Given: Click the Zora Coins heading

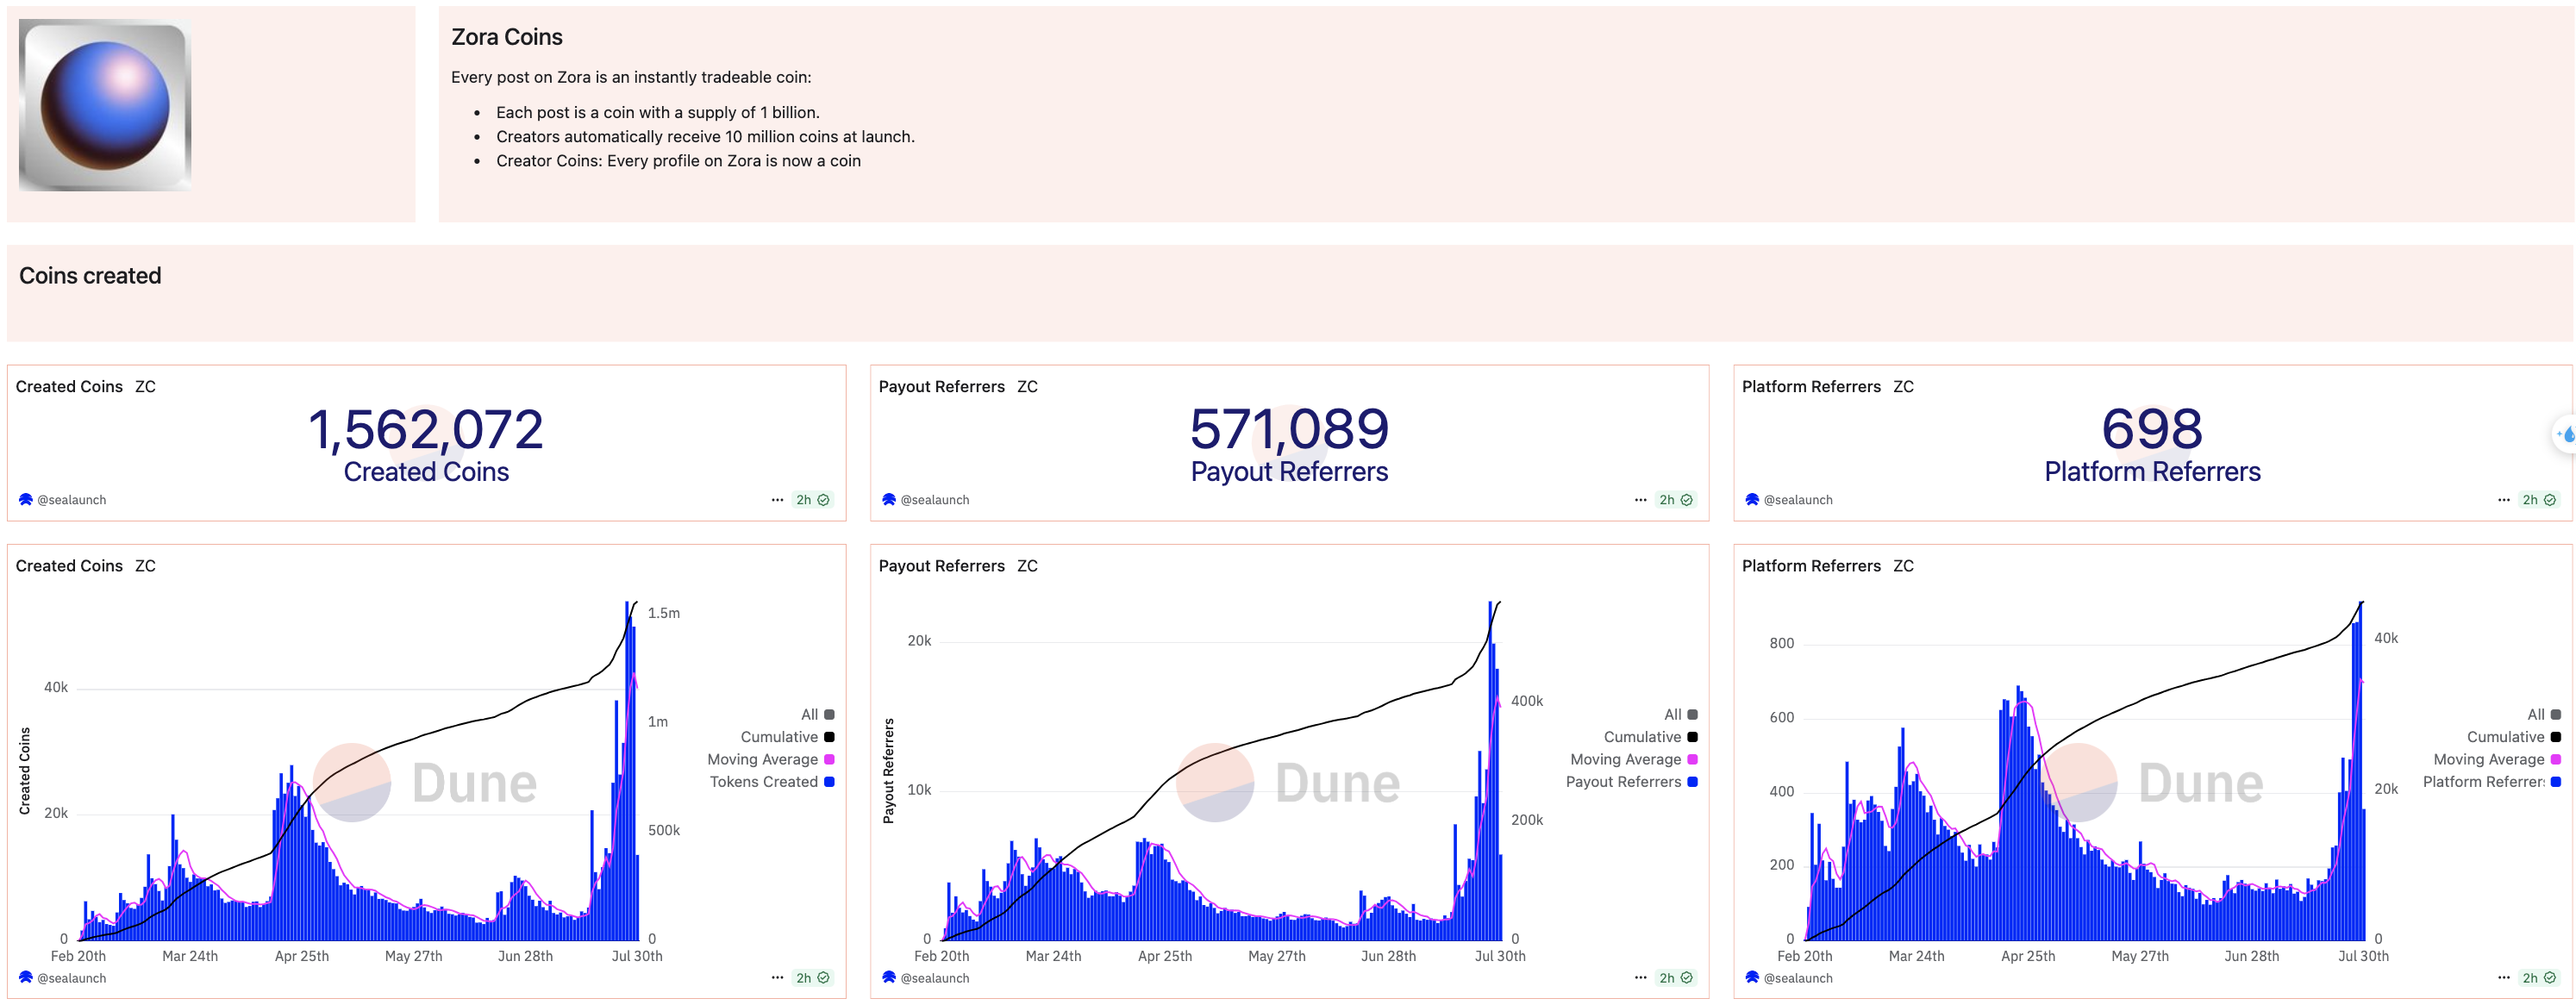Looking at the screenshot, I should (507, 37).
